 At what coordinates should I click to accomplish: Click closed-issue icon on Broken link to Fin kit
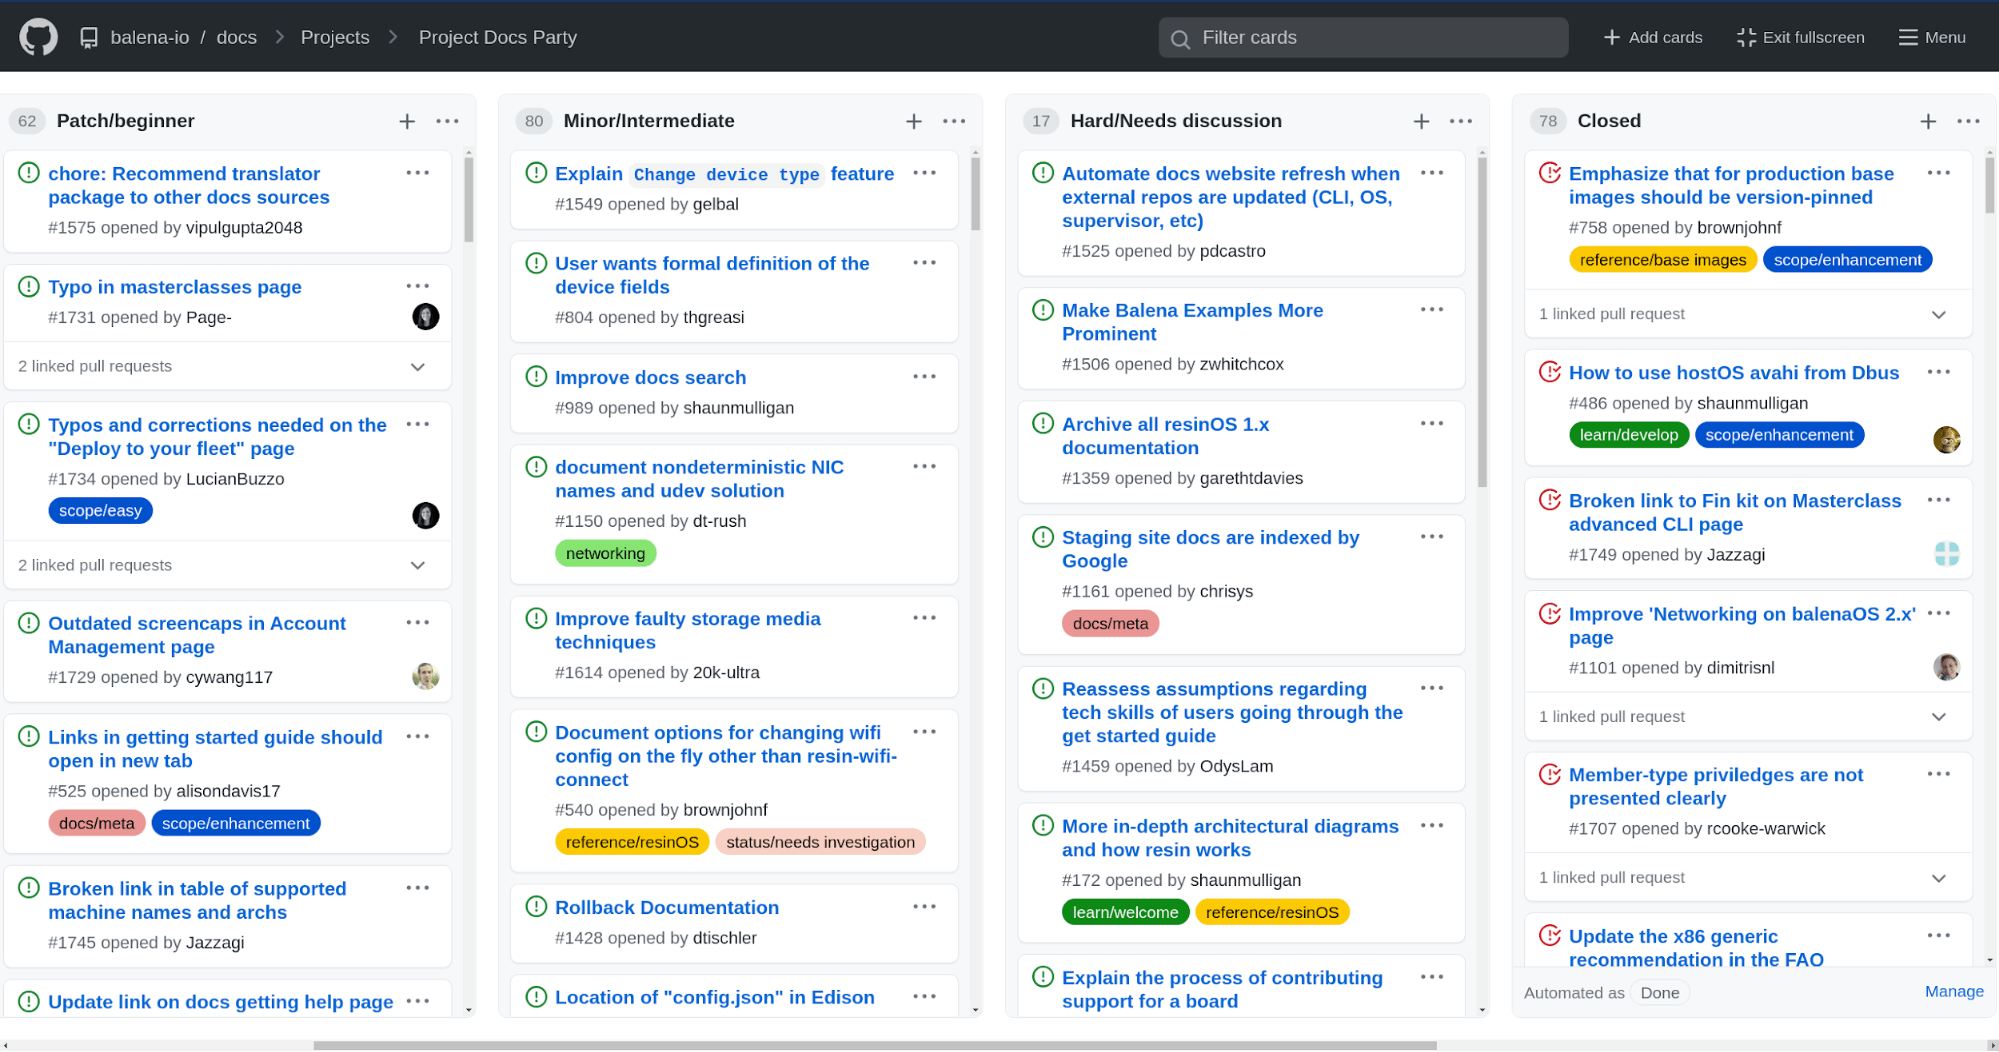coord(1550,500)
